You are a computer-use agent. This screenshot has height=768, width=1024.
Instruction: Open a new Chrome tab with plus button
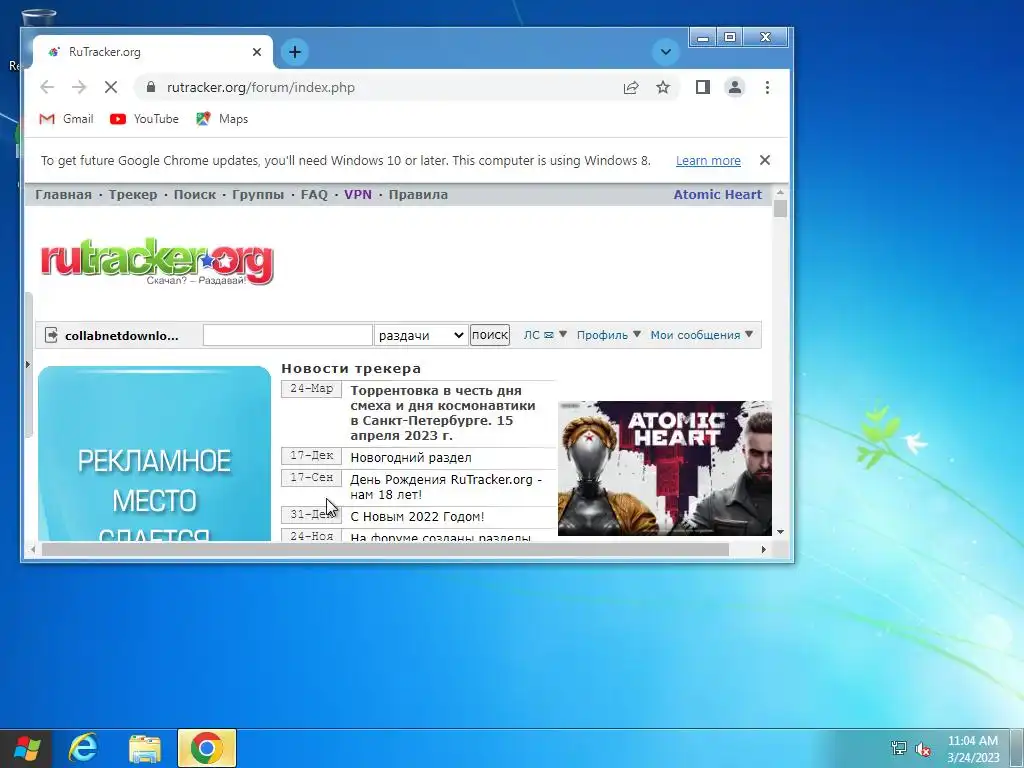point(295,52)
